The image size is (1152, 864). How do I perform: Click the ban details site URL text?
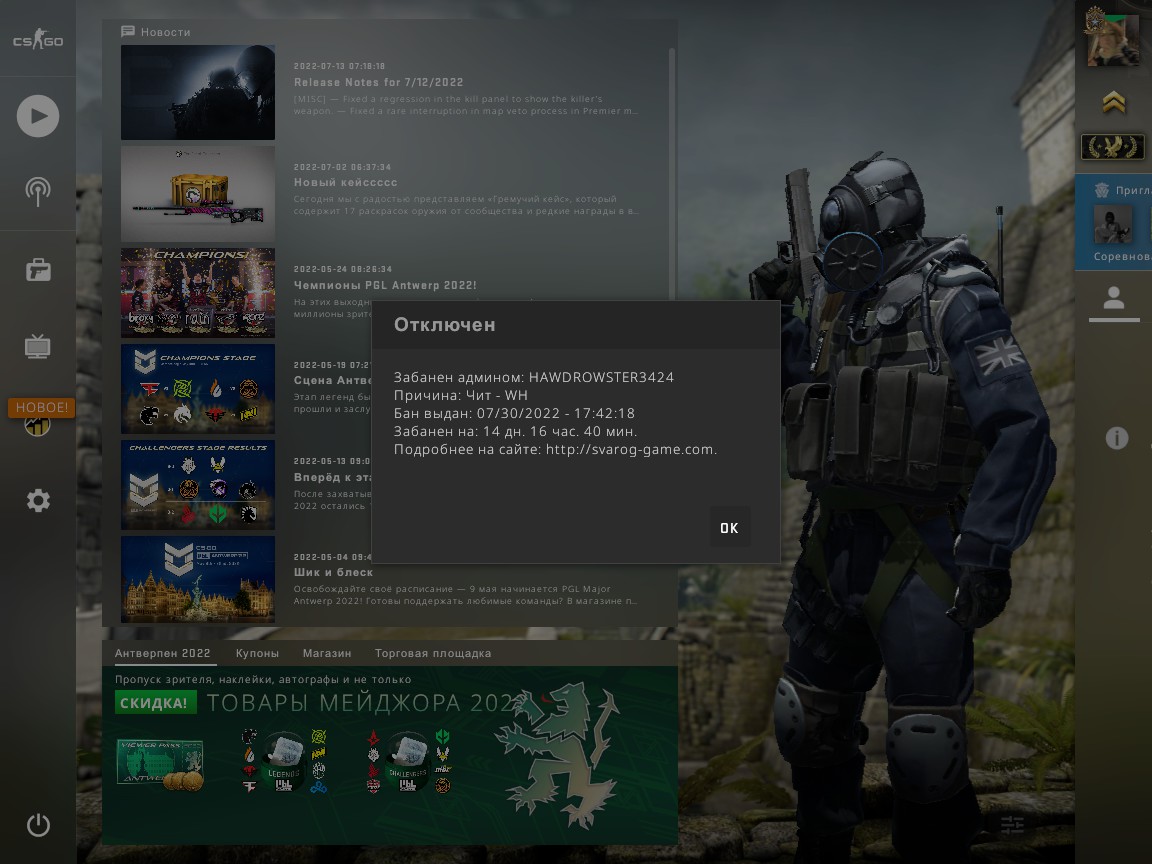(630, 449)
